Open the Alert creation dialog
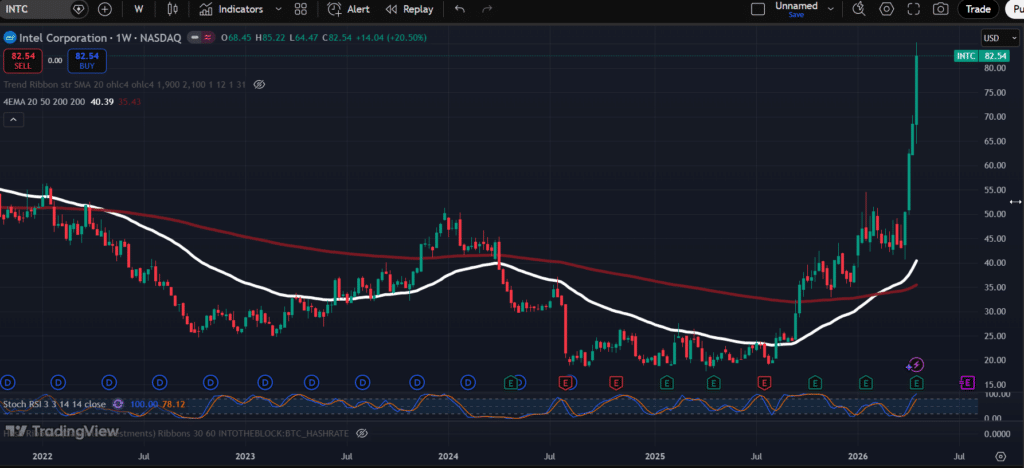The width and height of the screenshot is (1024, 468). click(x=349, y=9)
